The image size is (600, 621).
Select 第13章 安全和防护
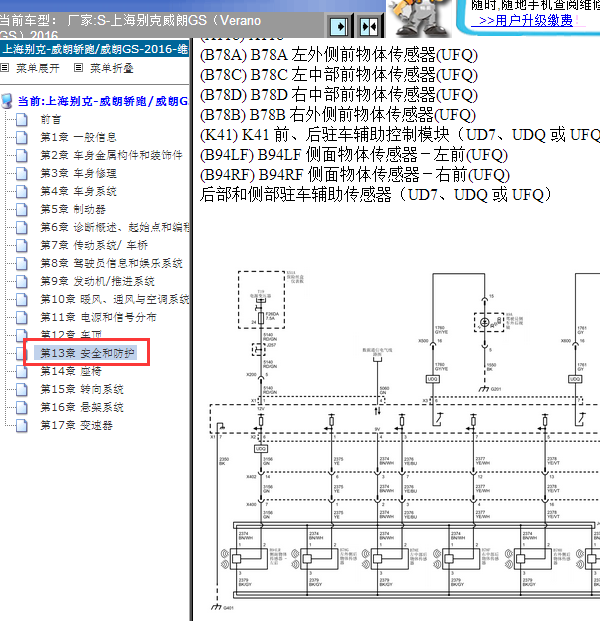point(86,352)
